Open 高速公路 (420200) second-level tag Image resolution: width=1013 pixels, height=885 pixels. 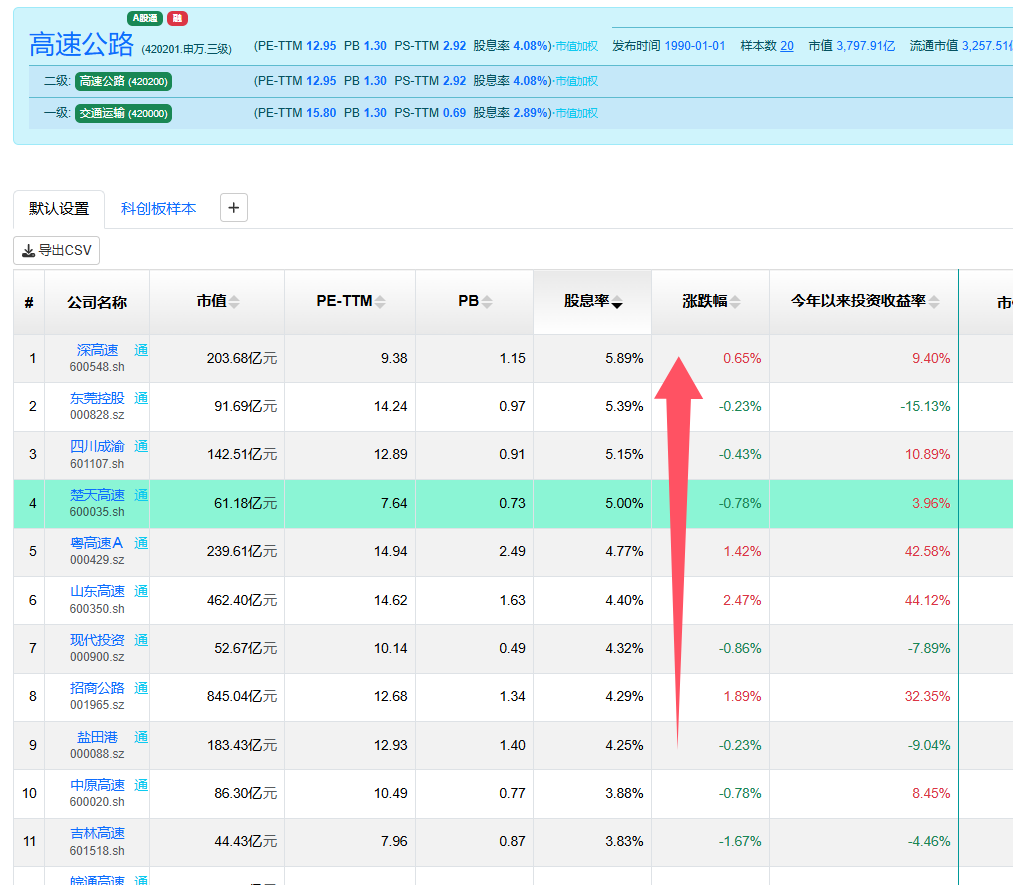point(123,81)
